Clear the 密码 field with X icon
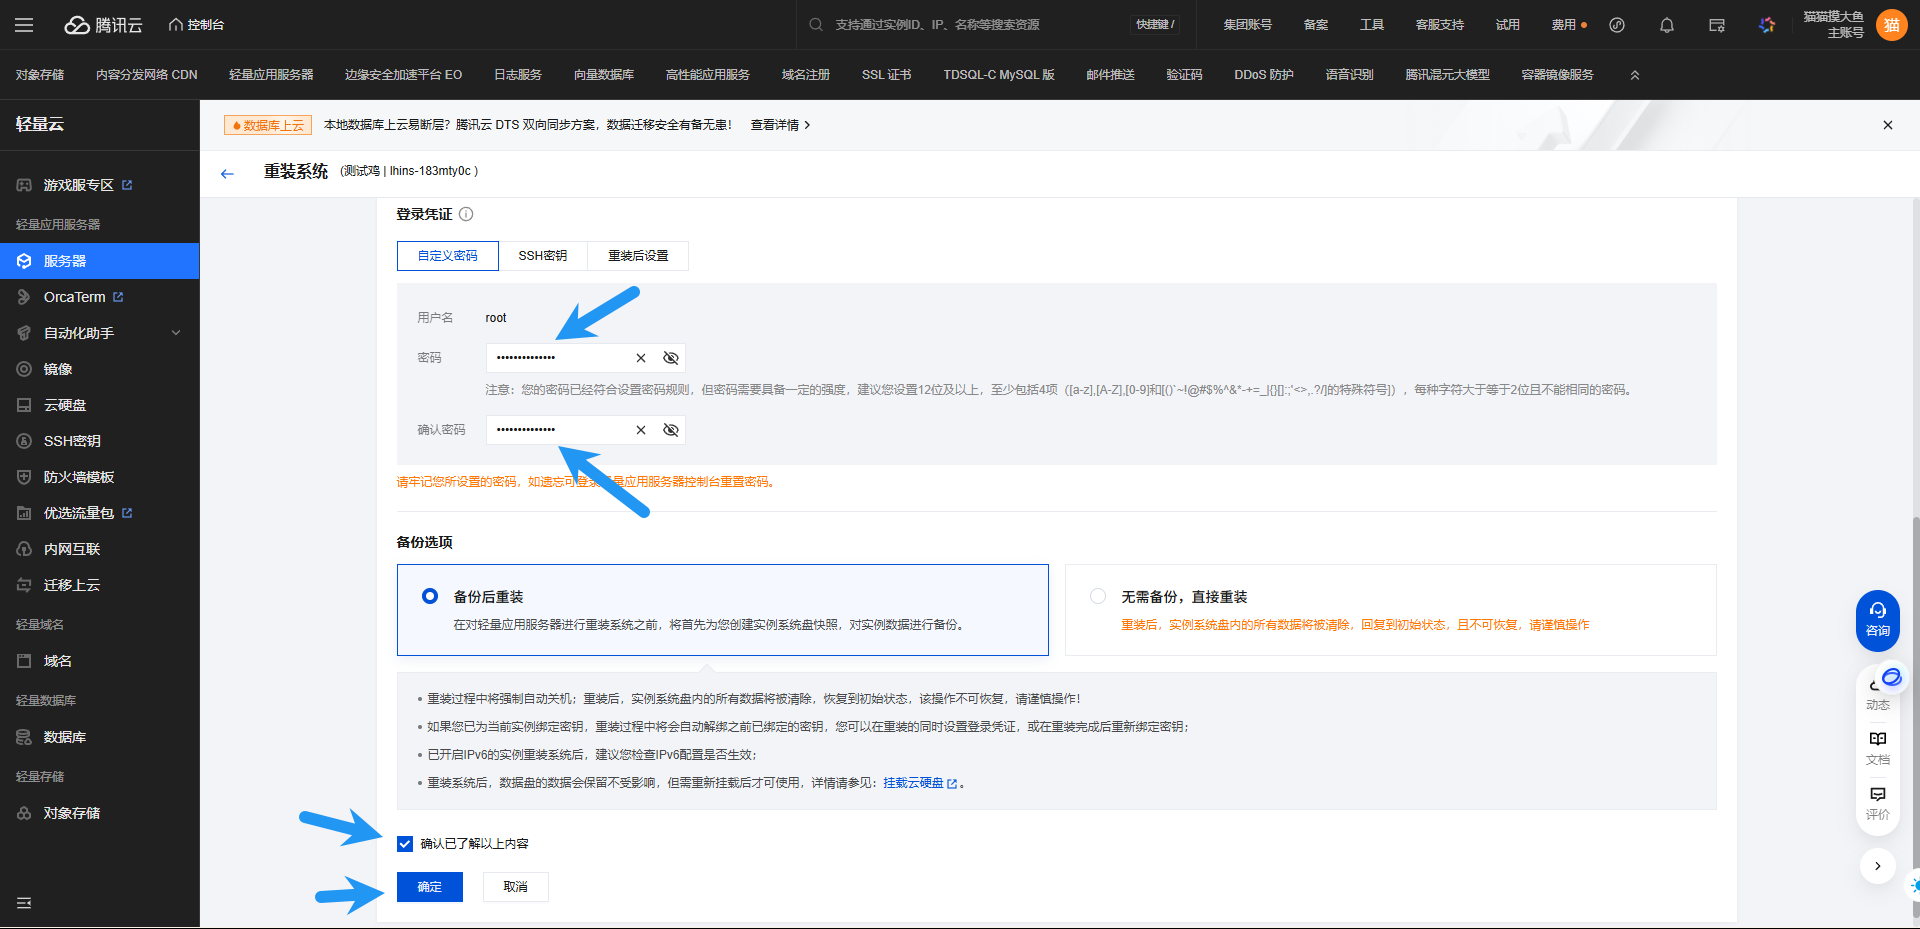The height and width of the screenshot is (929, 1920). 641,358
